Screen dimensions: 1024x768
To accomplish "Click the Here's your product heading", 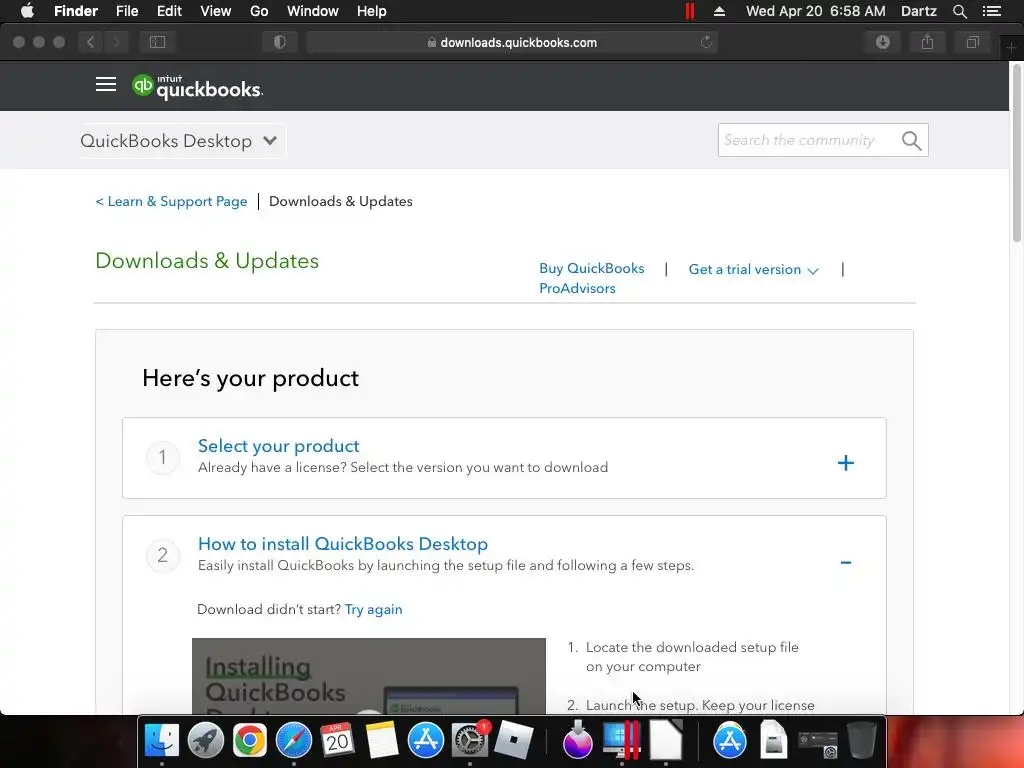I will click(x=251, y=378).
